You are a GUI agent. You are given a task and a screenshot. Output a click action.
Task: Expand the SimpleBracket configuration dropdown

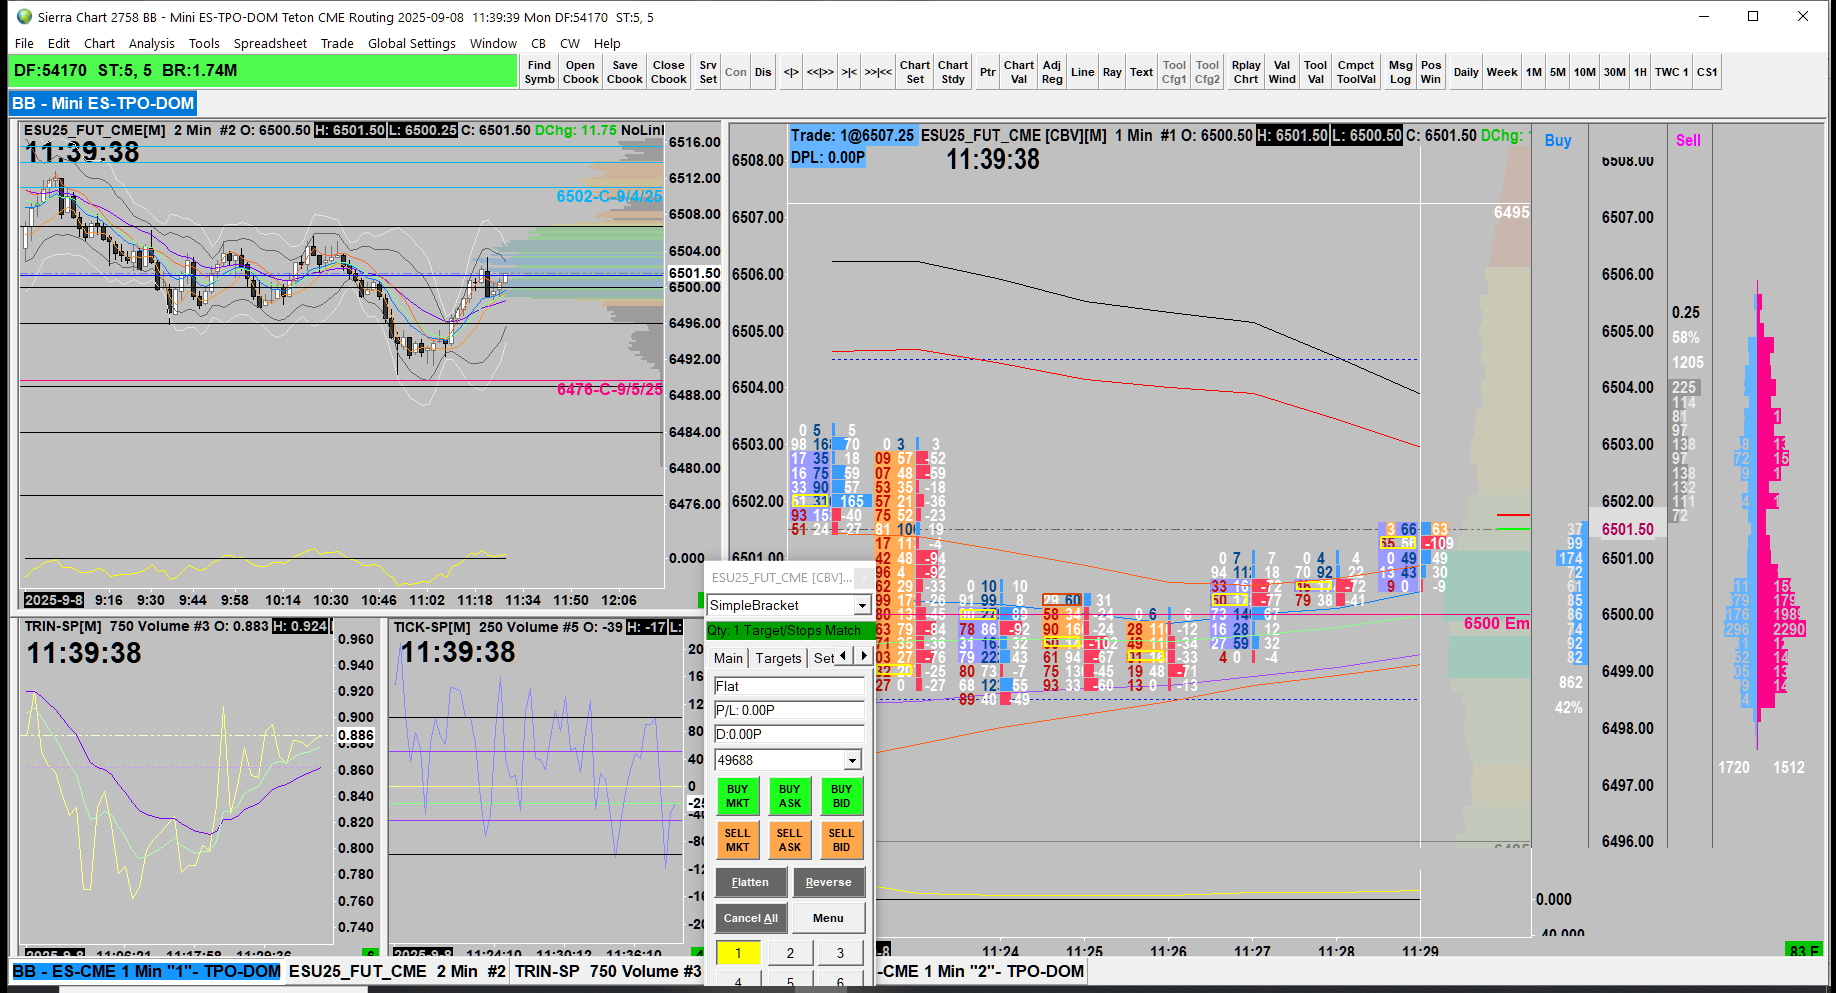click(x=862, y=606)
